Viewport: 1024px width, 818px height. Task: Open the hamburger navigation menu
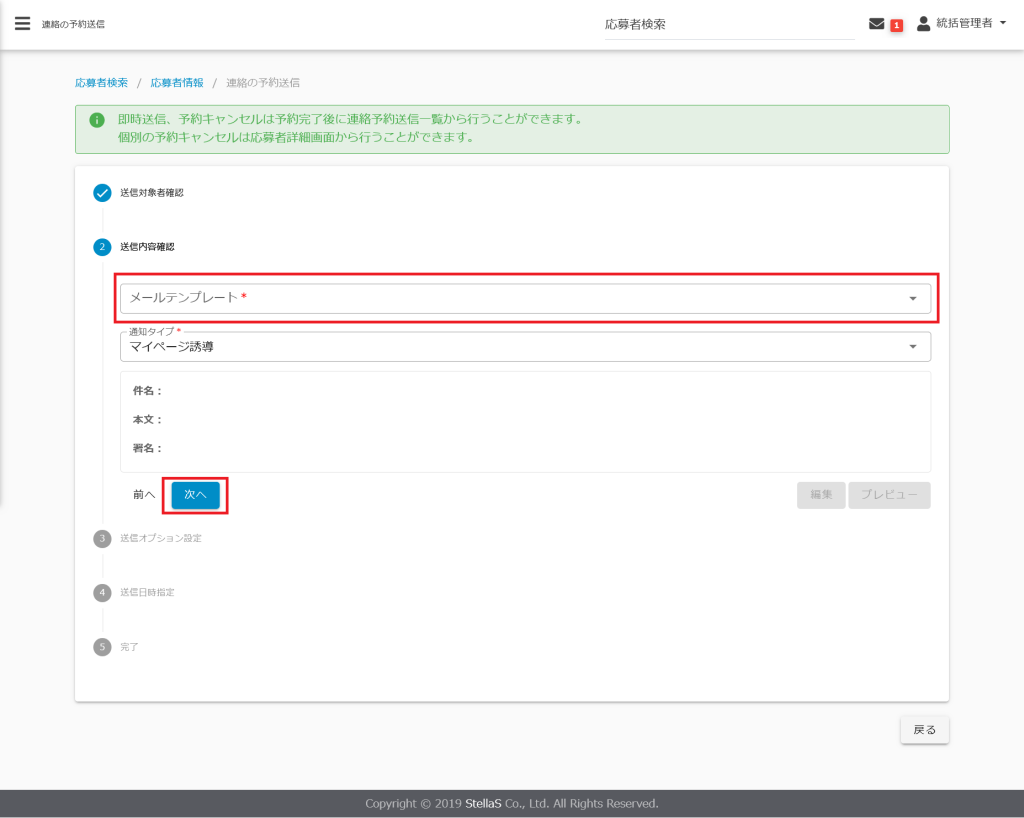22,24
